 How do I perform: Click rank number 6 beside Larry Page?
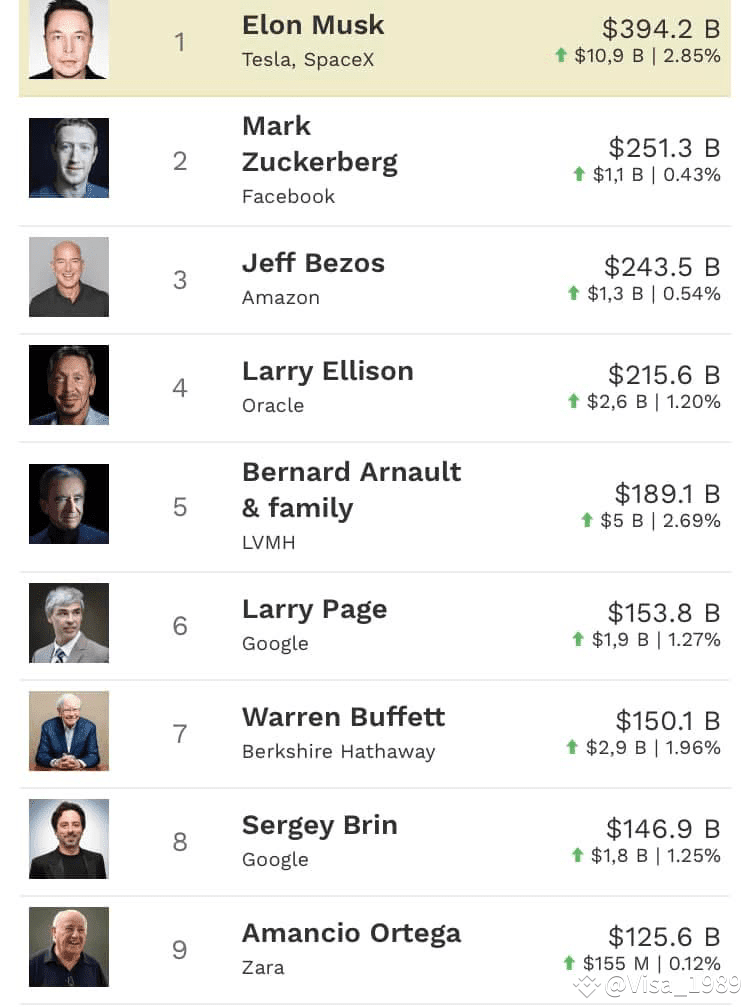(180, 626)
